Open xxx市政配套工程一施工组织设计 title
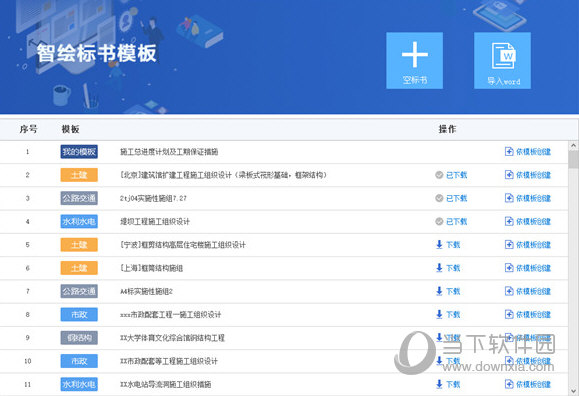This screenshot has width=579, height=396. coord(171,314)
